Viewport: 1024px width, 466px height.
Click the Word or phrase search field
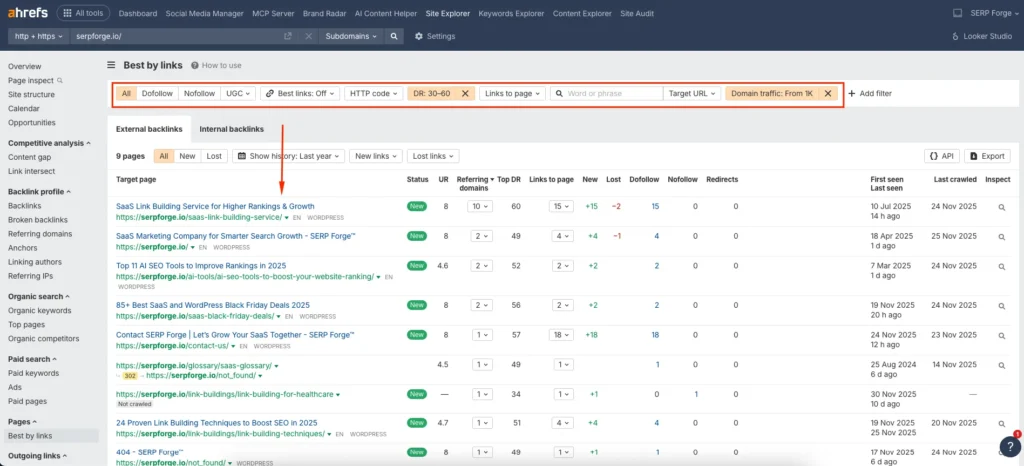point(607,93)
